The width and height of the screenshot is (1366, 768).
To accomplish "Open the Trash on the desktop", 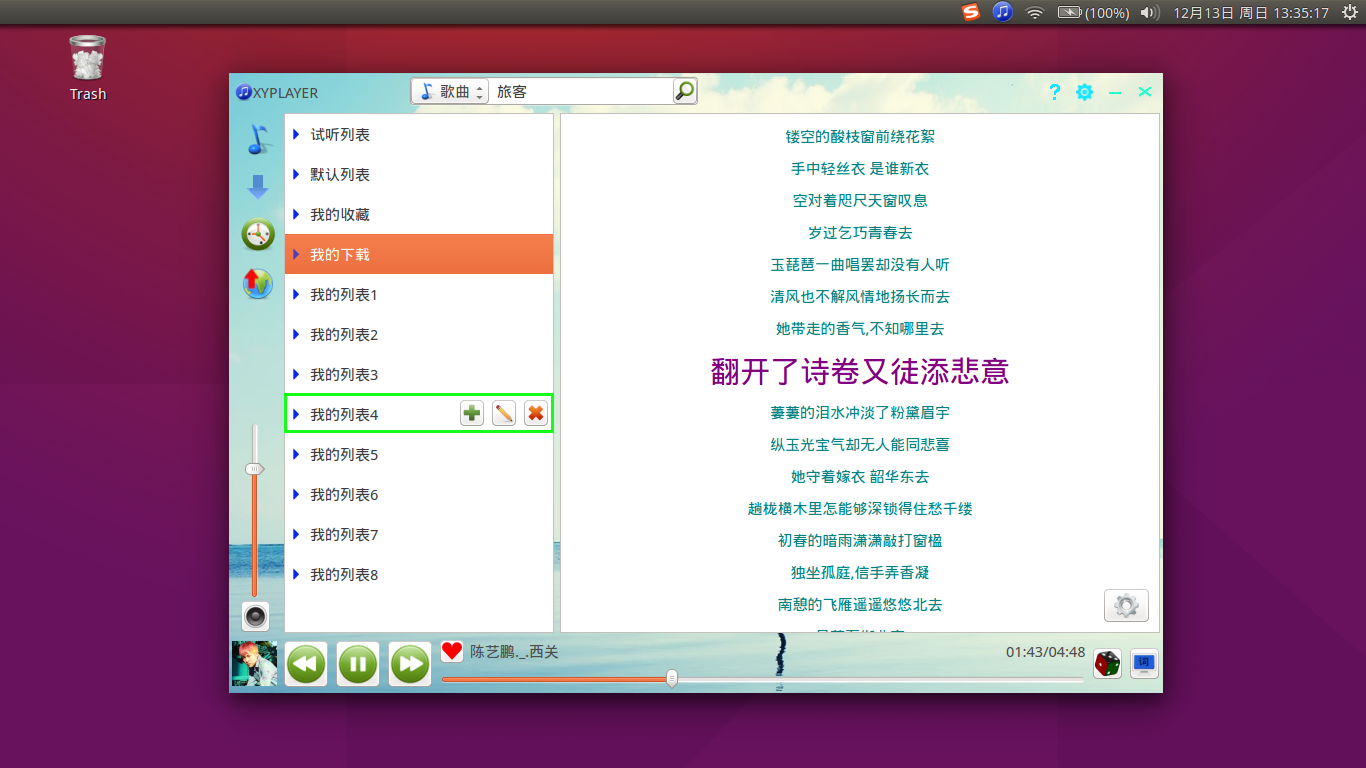I will [x=87, y=68].
